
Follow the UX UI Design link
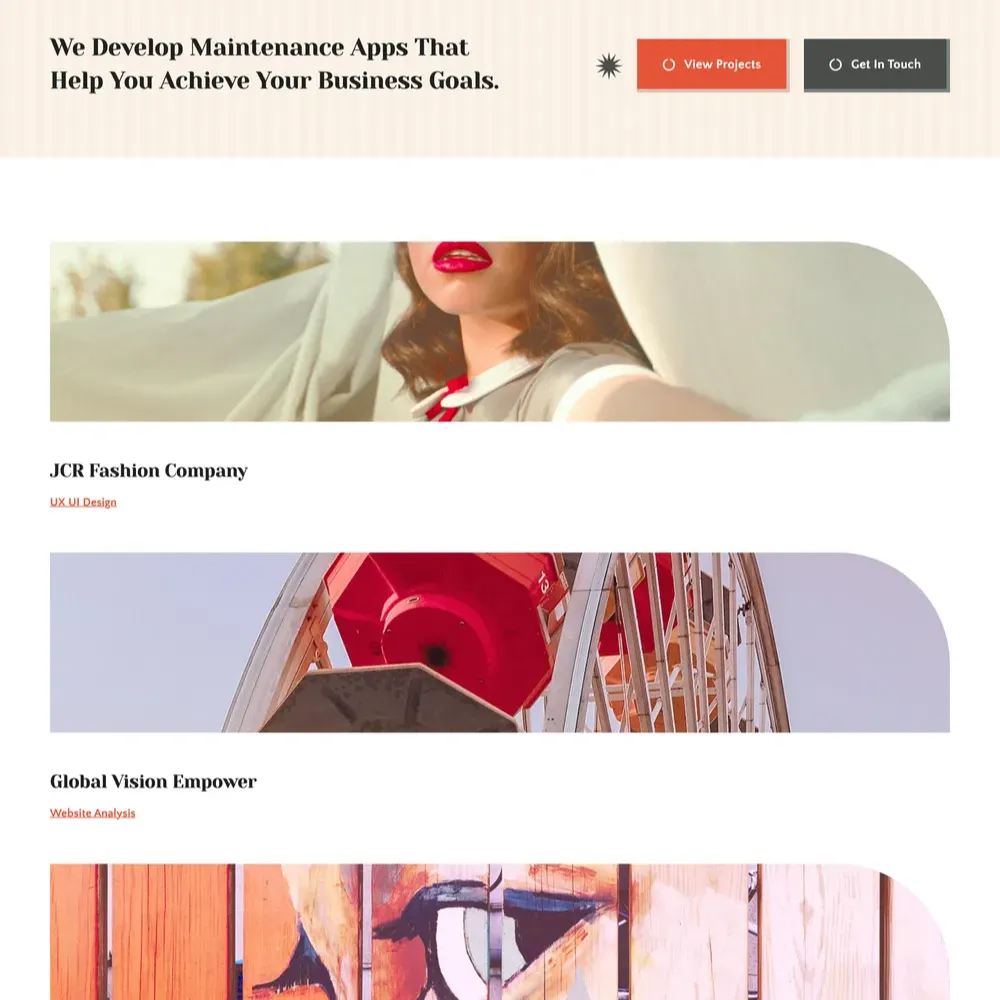[x=84, y=502]
